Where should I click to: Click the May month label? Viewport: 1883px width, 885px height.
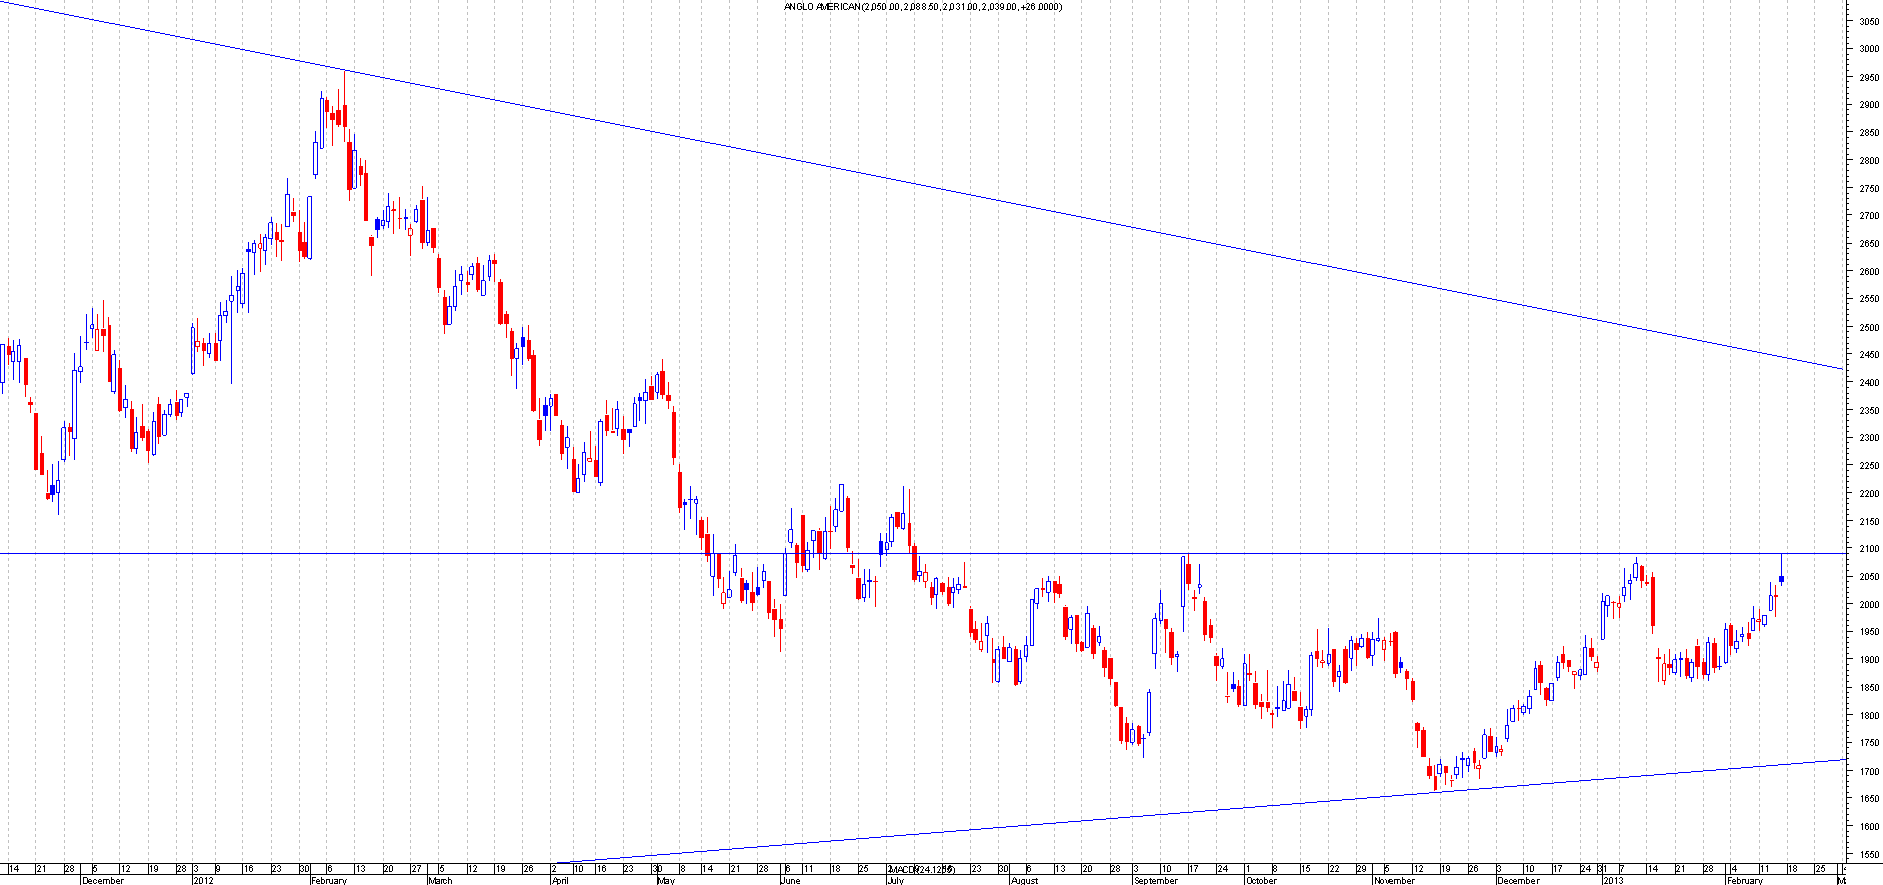pyautogui.click(x=666, y=881)
